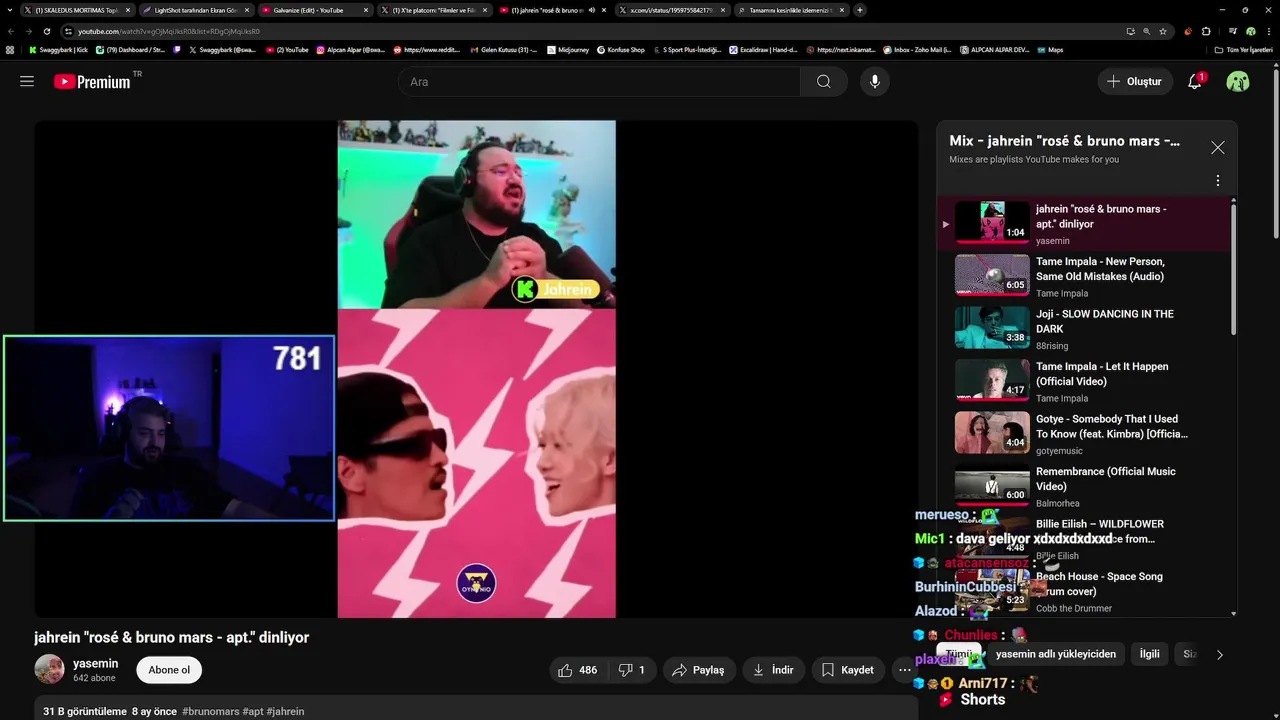Open the yasemin channel avatar

coord(49,670)
